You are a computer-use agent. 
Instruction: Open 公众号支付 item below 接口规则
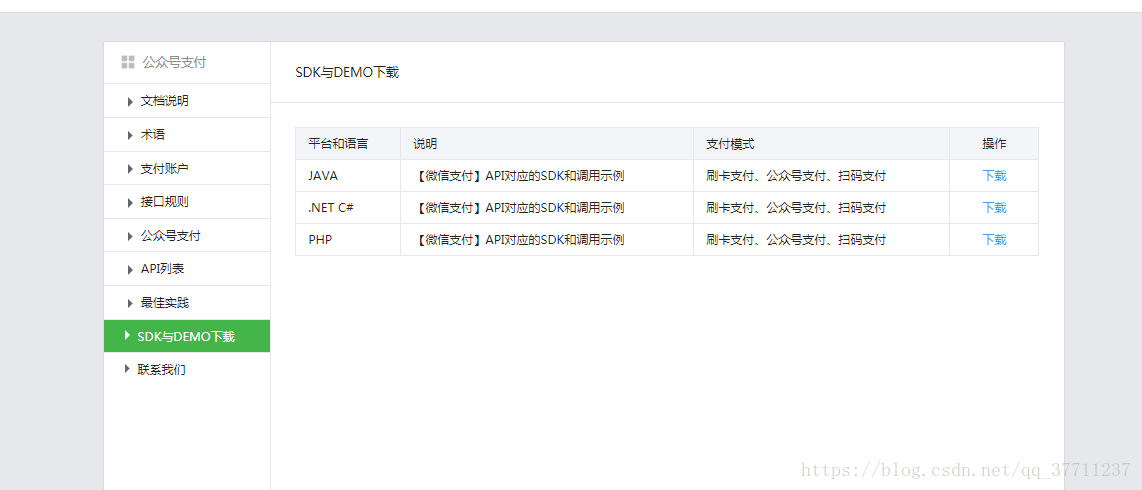[187, 235]
